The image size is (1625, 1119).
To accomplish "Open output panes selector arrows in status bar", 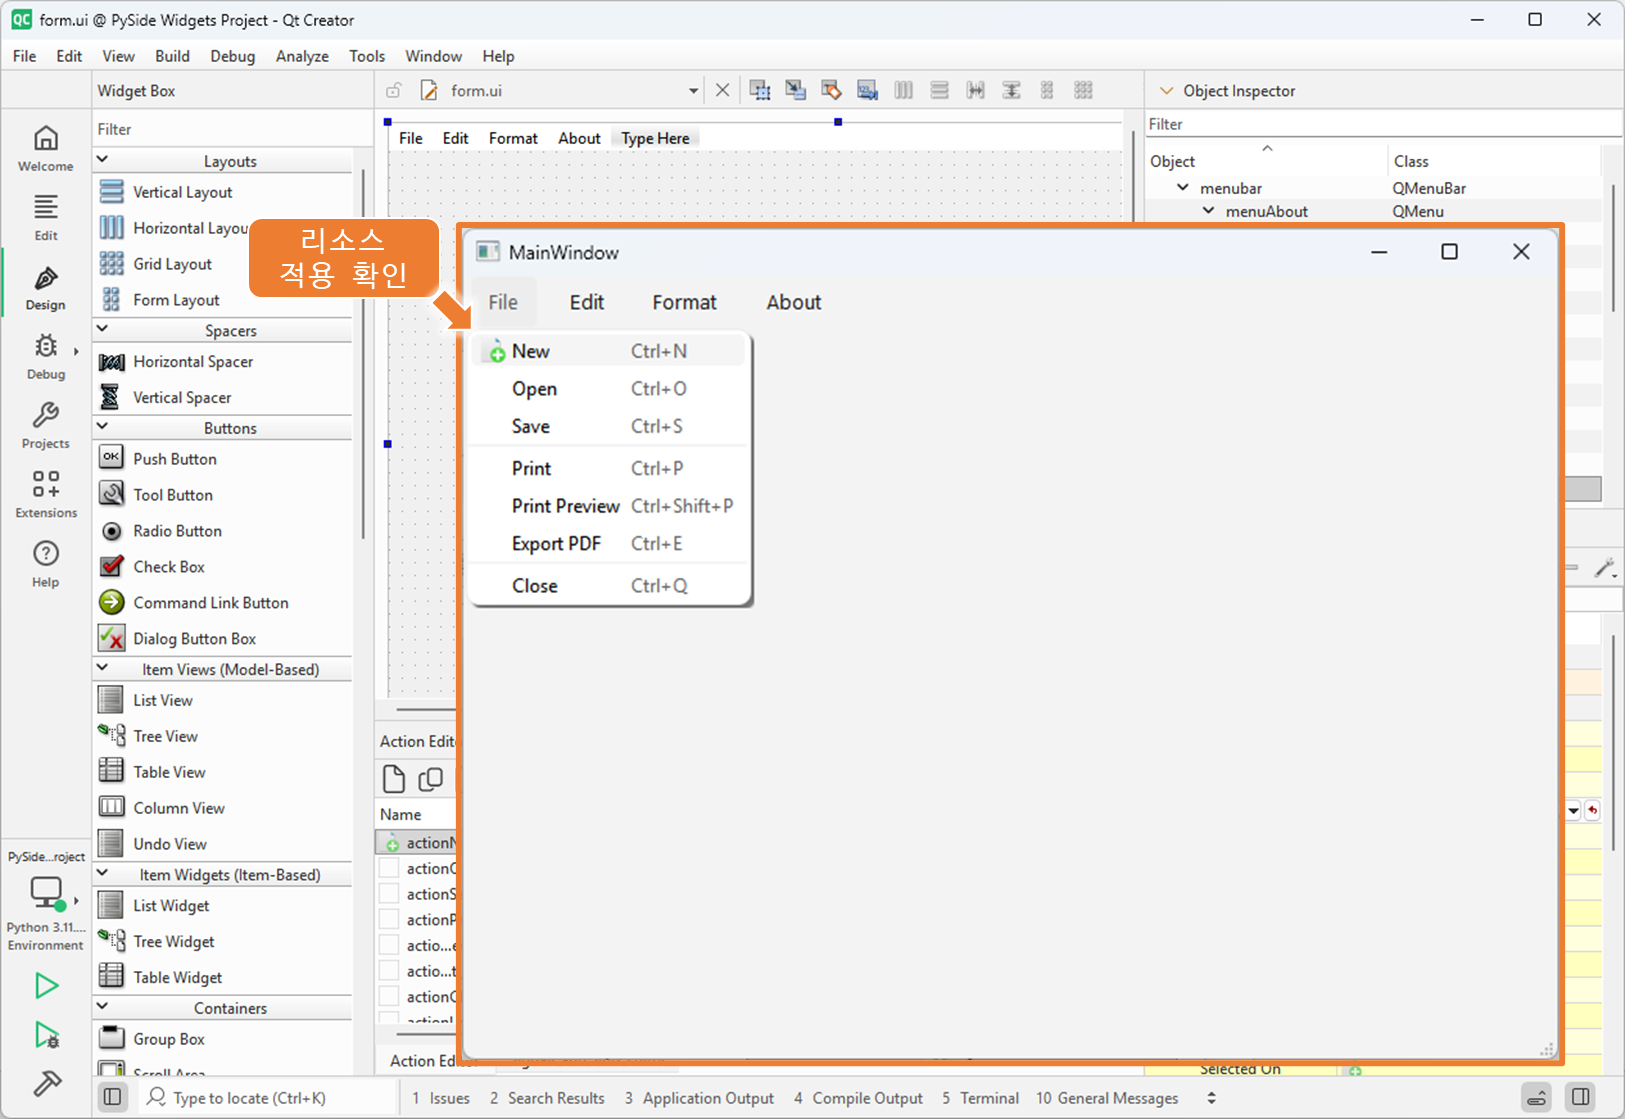I will tap(1212, 1098).
